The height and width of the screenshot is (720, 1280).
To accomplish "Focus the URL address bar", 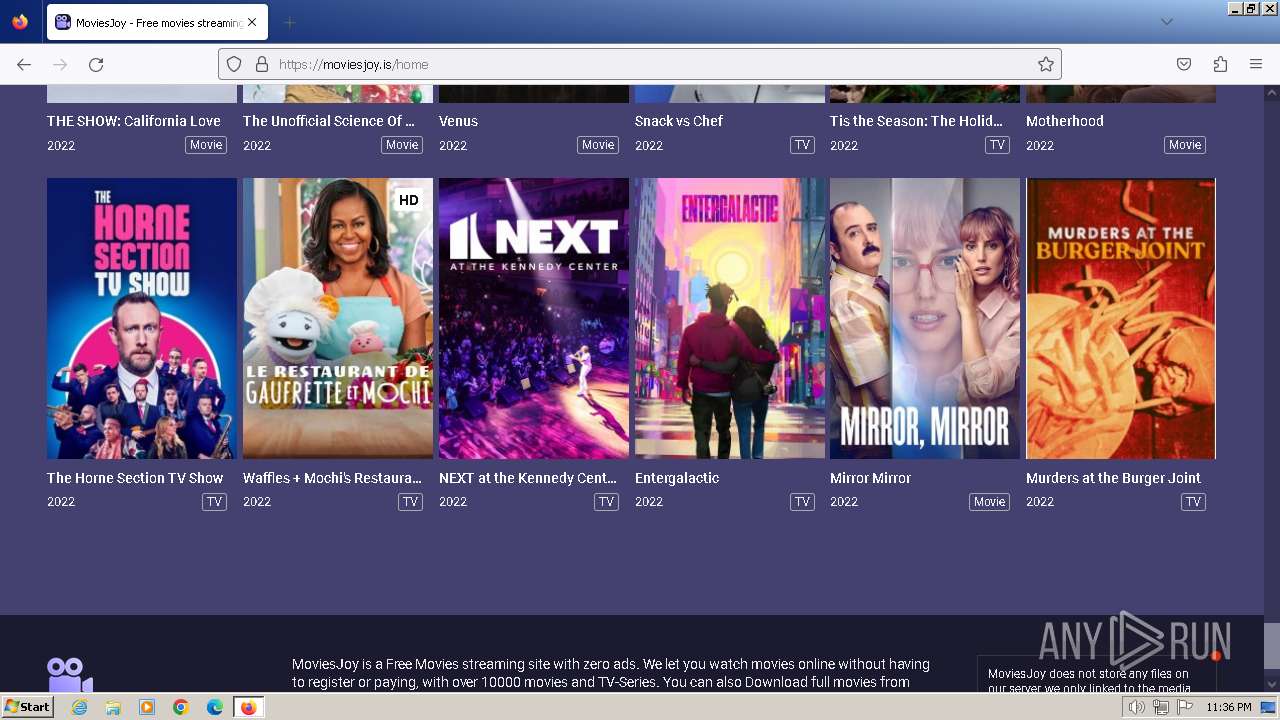I will [x=640, y=64].
